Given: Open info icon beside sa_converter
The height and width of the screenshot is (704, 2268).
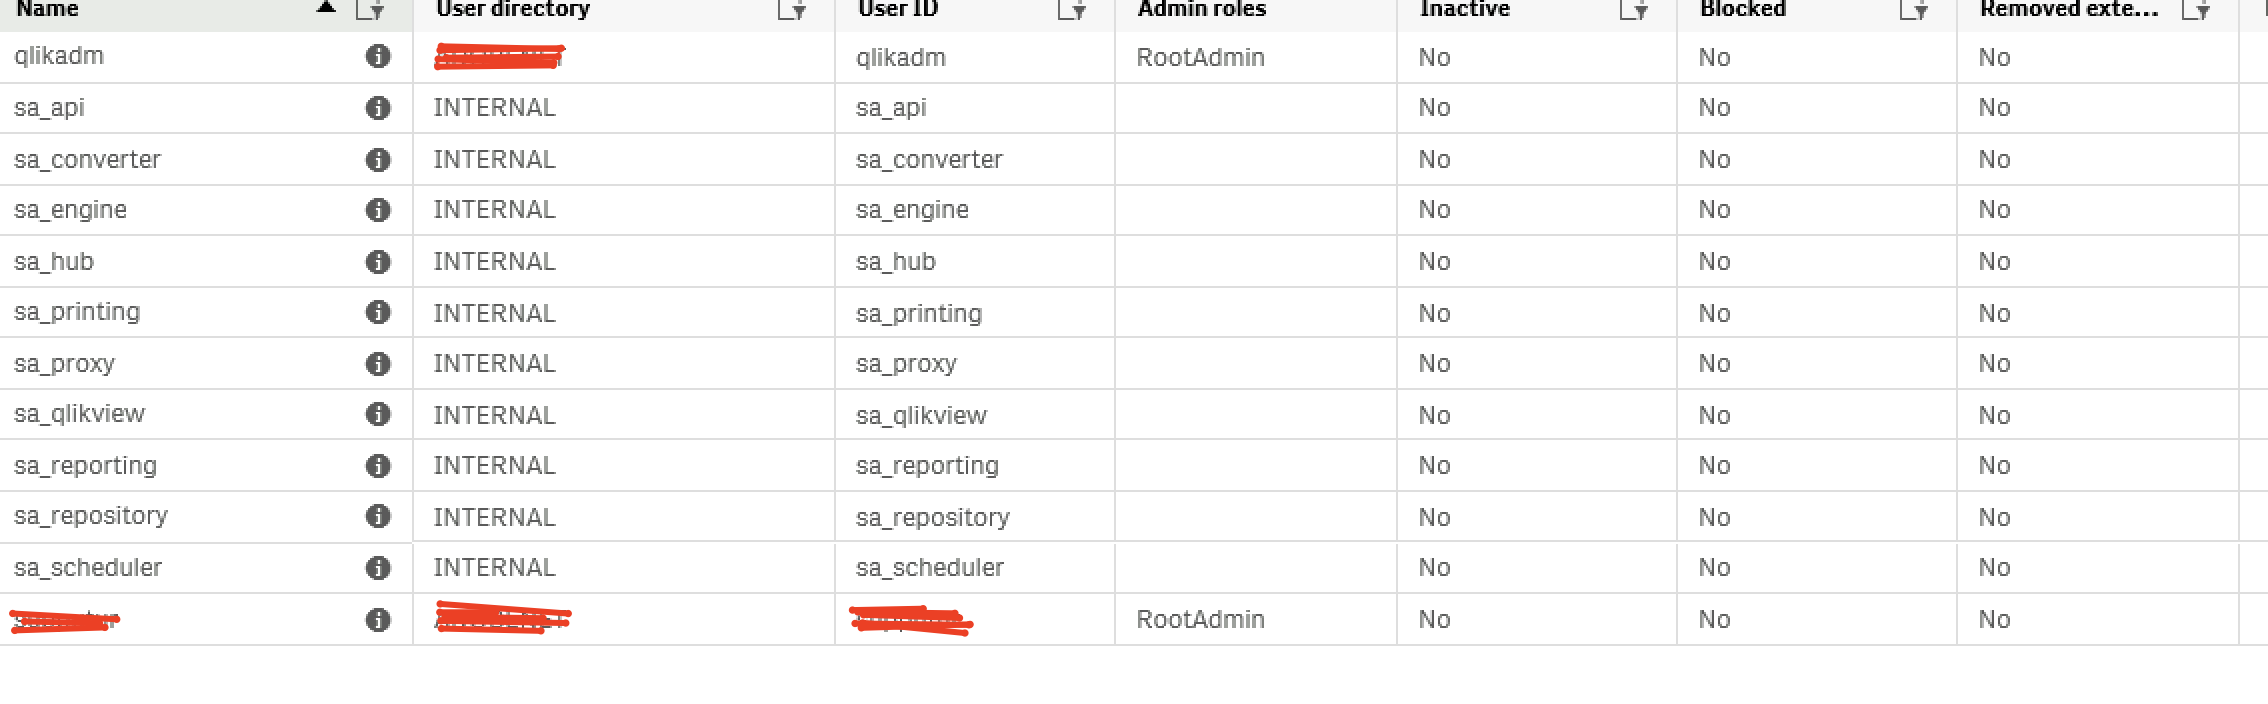Looking at the screenshot, I should (378, 160).
